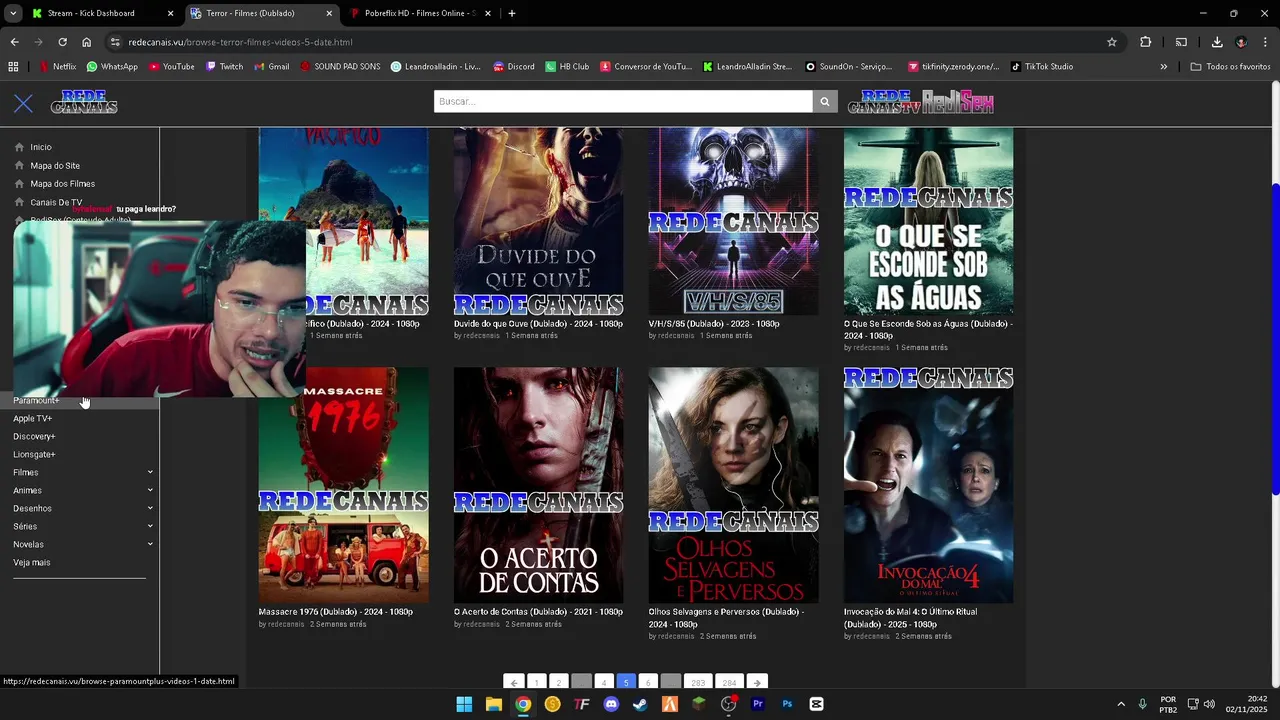Go back with browser back arrow
This screenshot has height=720, width=1280.
[14, 42]
